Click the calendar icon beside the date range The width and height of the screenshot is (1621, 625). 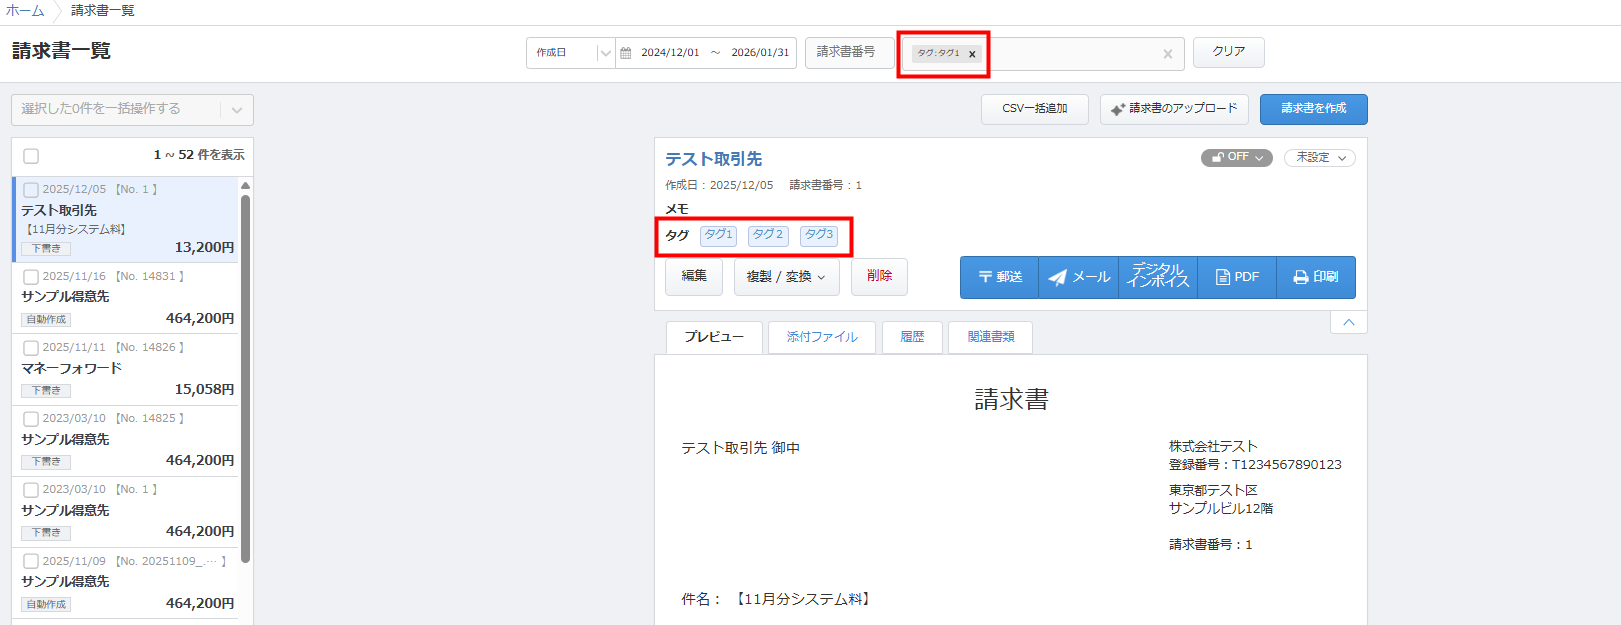tap(626, 53)
